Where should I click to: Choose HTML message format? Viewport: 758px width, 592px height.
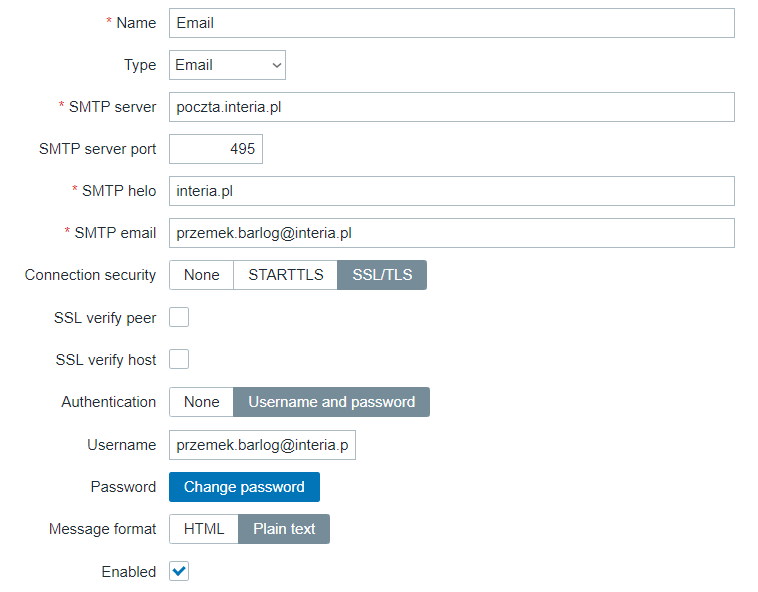203,529
